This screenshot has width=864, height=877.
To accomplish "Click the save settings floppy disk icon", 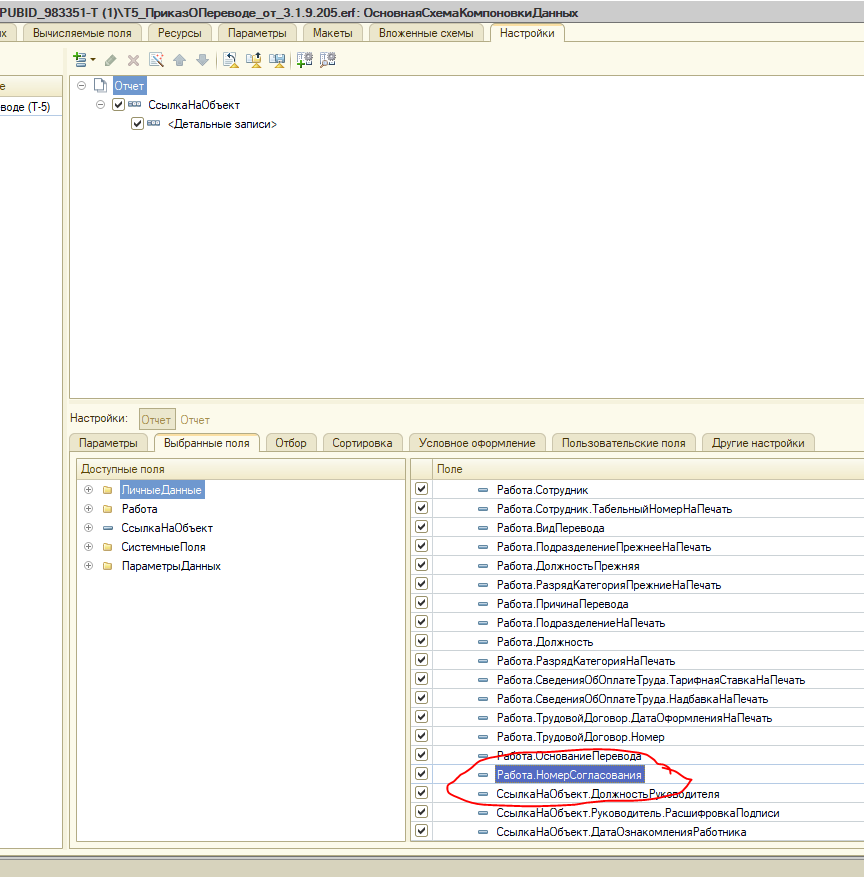I will coord(277,59).
